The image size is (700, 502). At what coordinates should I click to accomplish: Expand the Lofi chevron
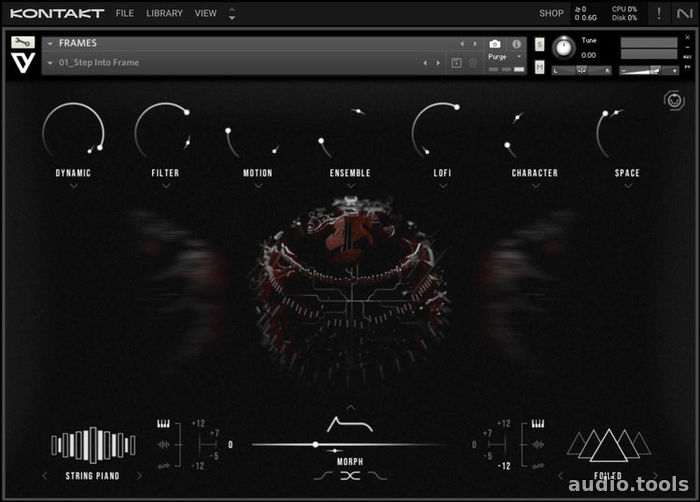coord(443,185)
